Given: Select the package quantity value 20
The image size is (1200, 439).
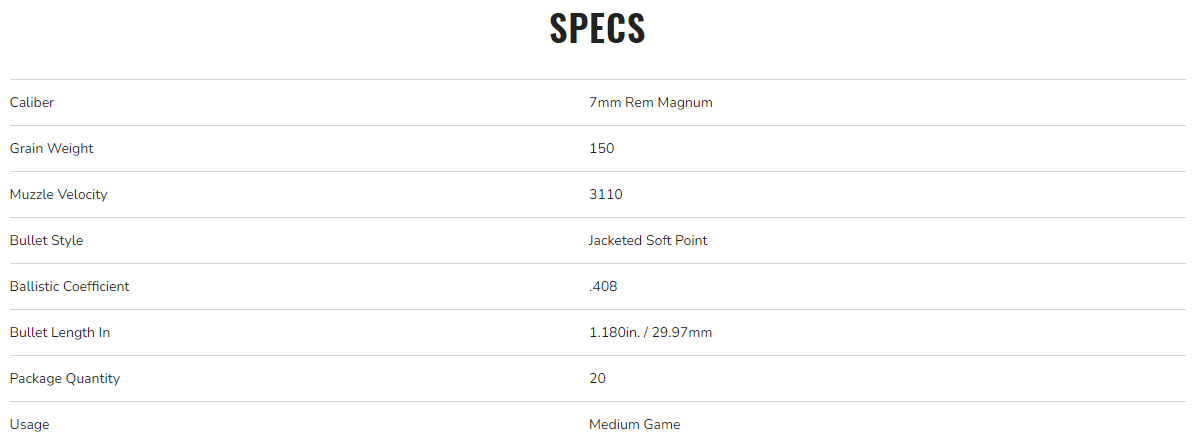Looking at the screenshot, I should coord(597,378).
